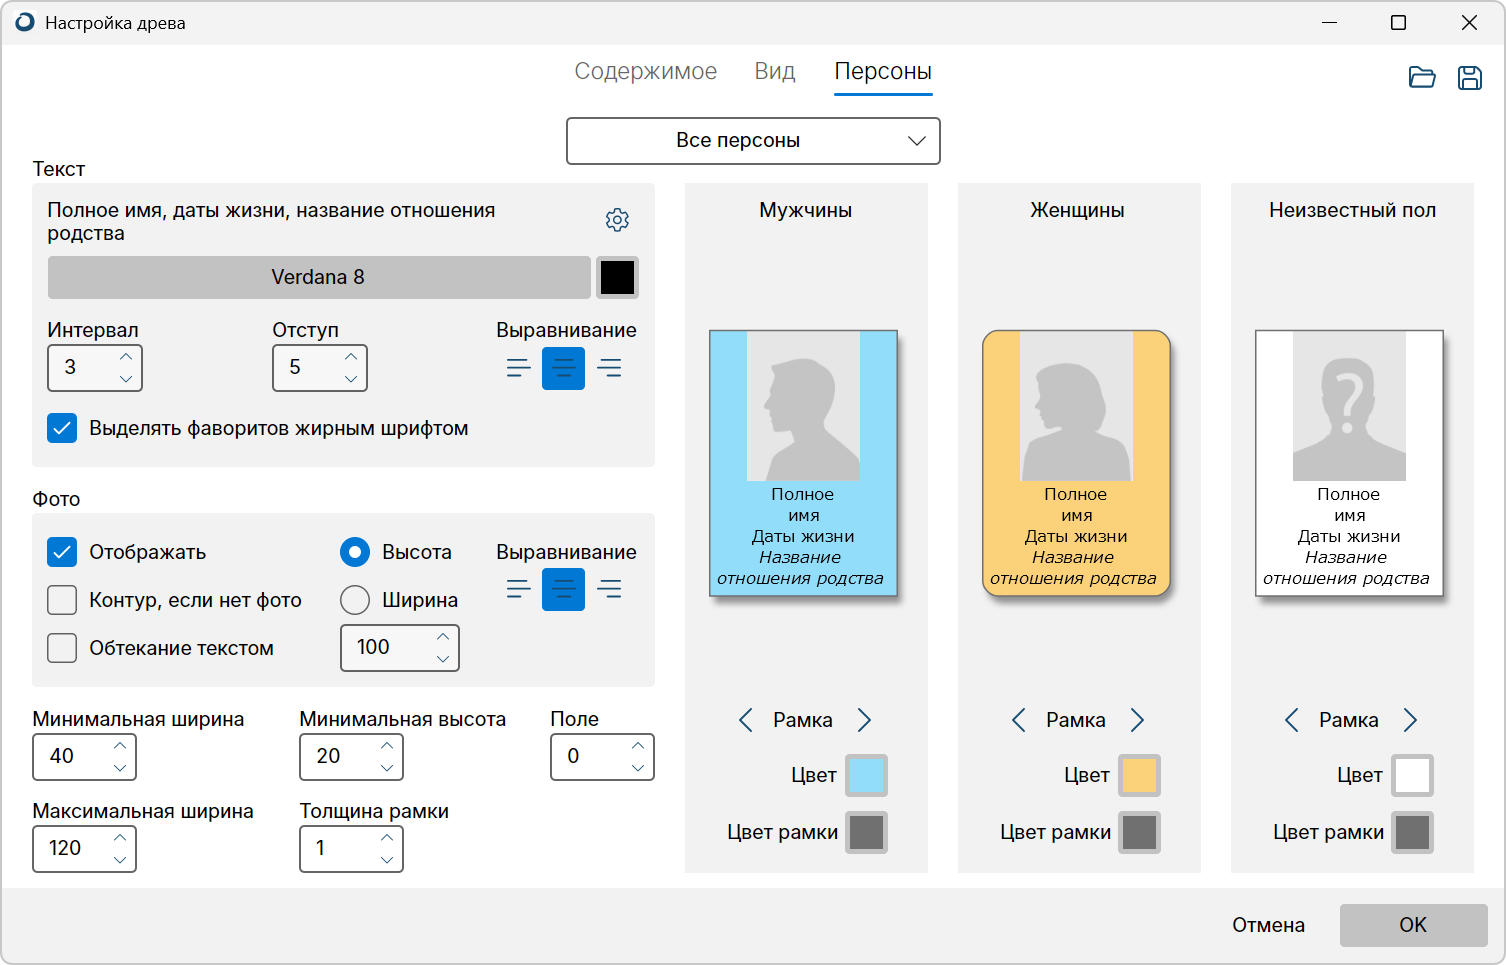Select the Ширина radio button

tap(355, 600)
